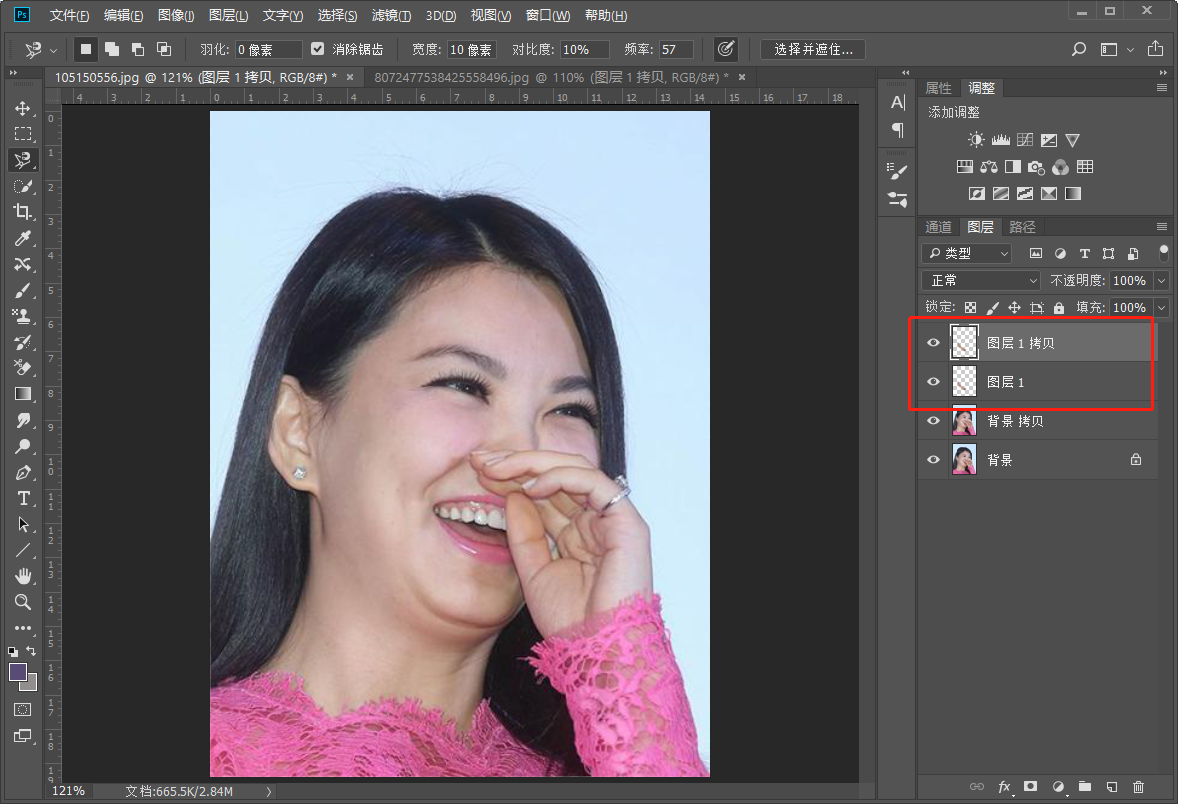Screen dimensions: 1178x804
Task: Expand the 不透明度 opacity dropdown
Action: (1161, 281)
